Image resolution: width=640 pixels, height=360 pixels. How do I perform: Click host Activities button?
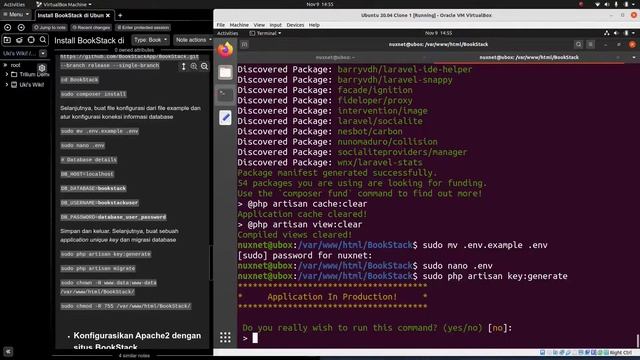point(14,4)
